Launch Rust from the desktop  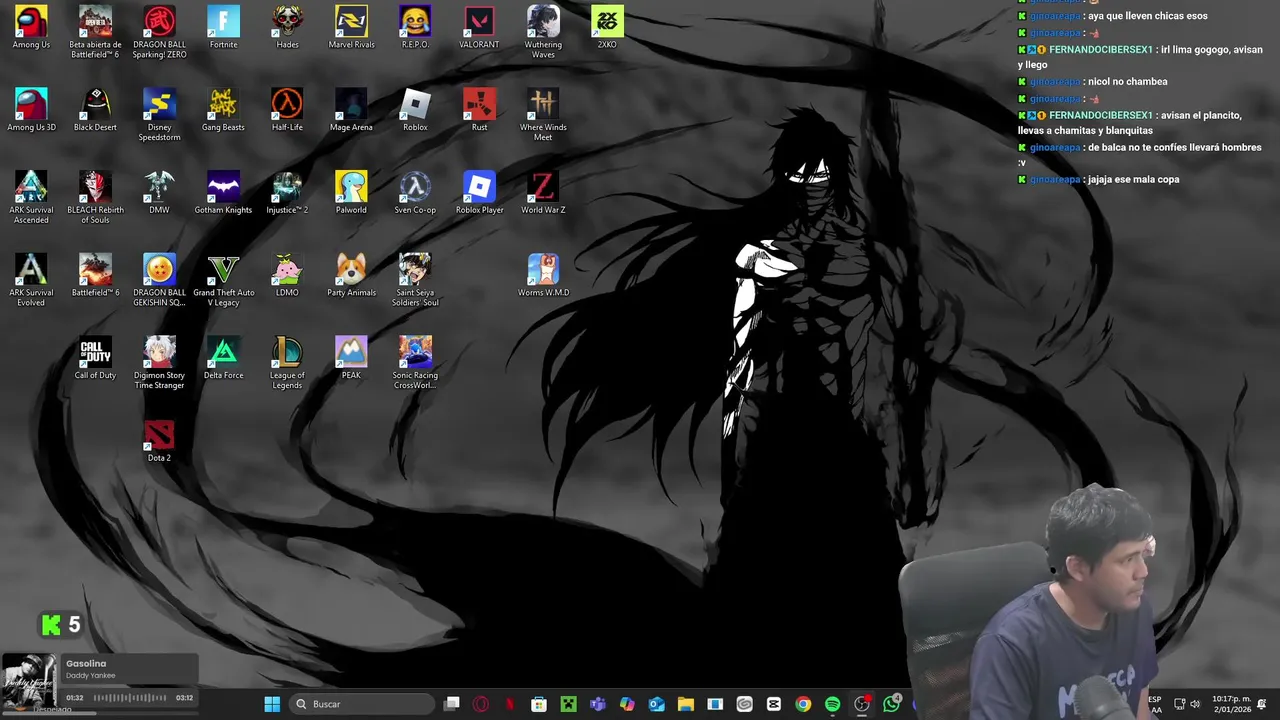tap(479, 110)
